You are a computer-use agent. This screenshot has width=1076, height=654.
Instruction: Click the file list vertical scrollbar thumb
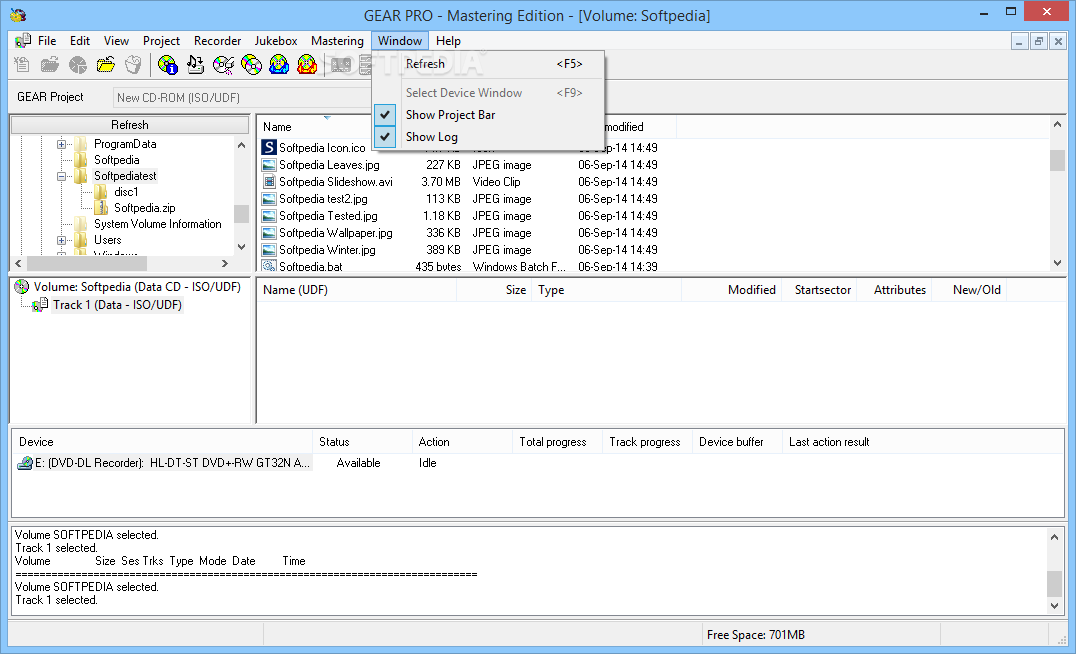pyautogui.click(x=1057, y=160)
